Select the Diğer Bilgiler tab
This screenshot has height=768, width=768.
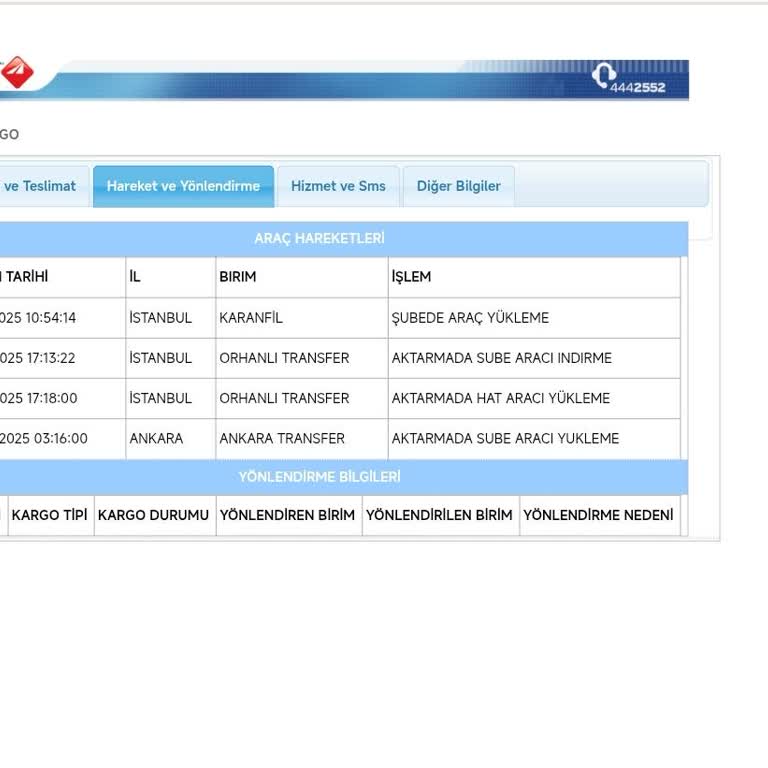click(x=458, y=187)
